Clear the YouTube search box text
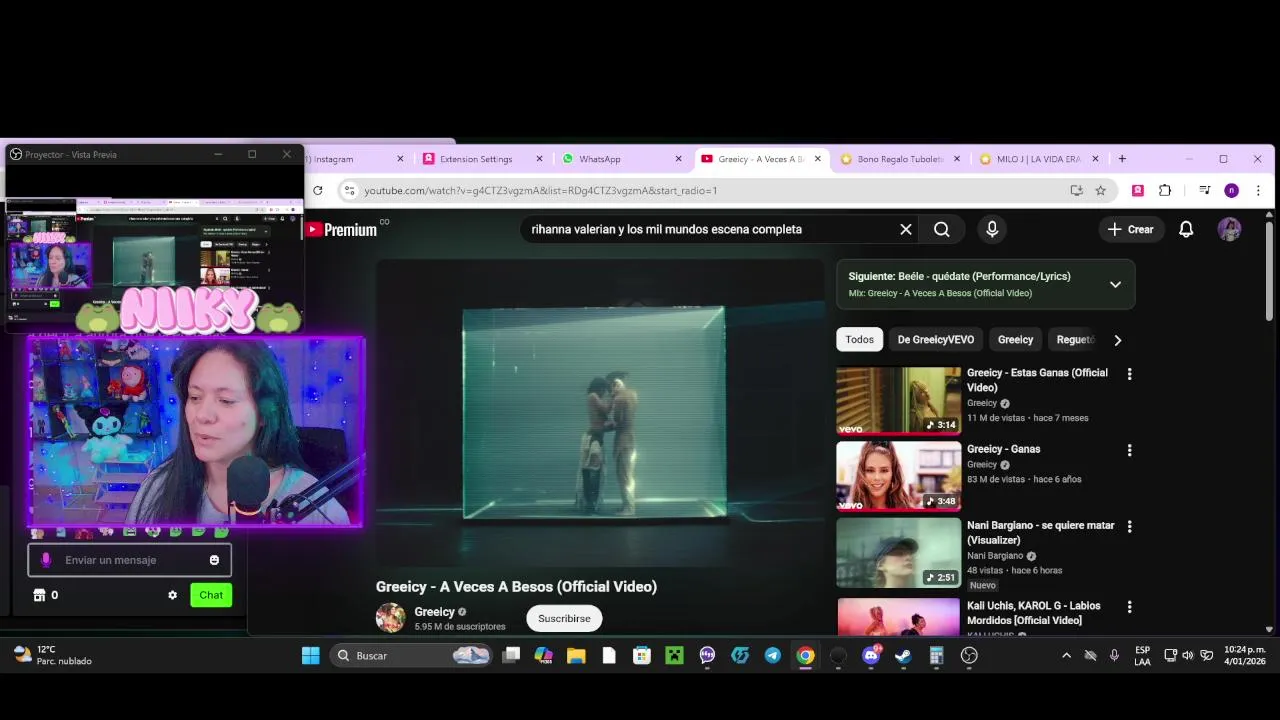 pos(906,229)
